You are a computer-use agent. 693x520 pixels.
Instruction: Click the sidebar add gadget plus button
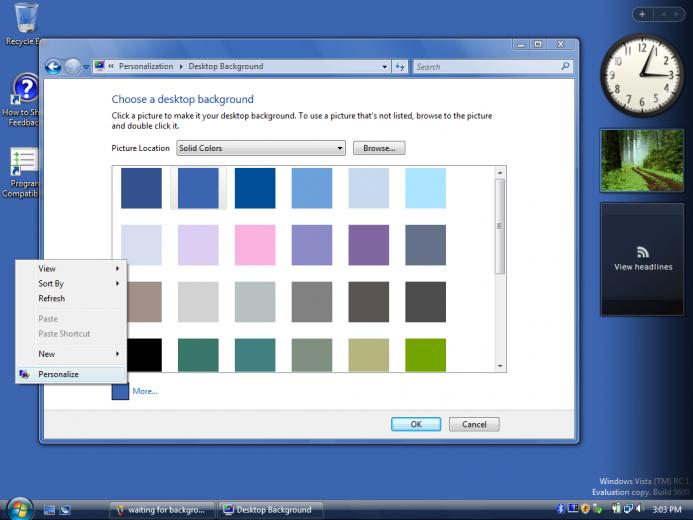(x=643, y=14)
